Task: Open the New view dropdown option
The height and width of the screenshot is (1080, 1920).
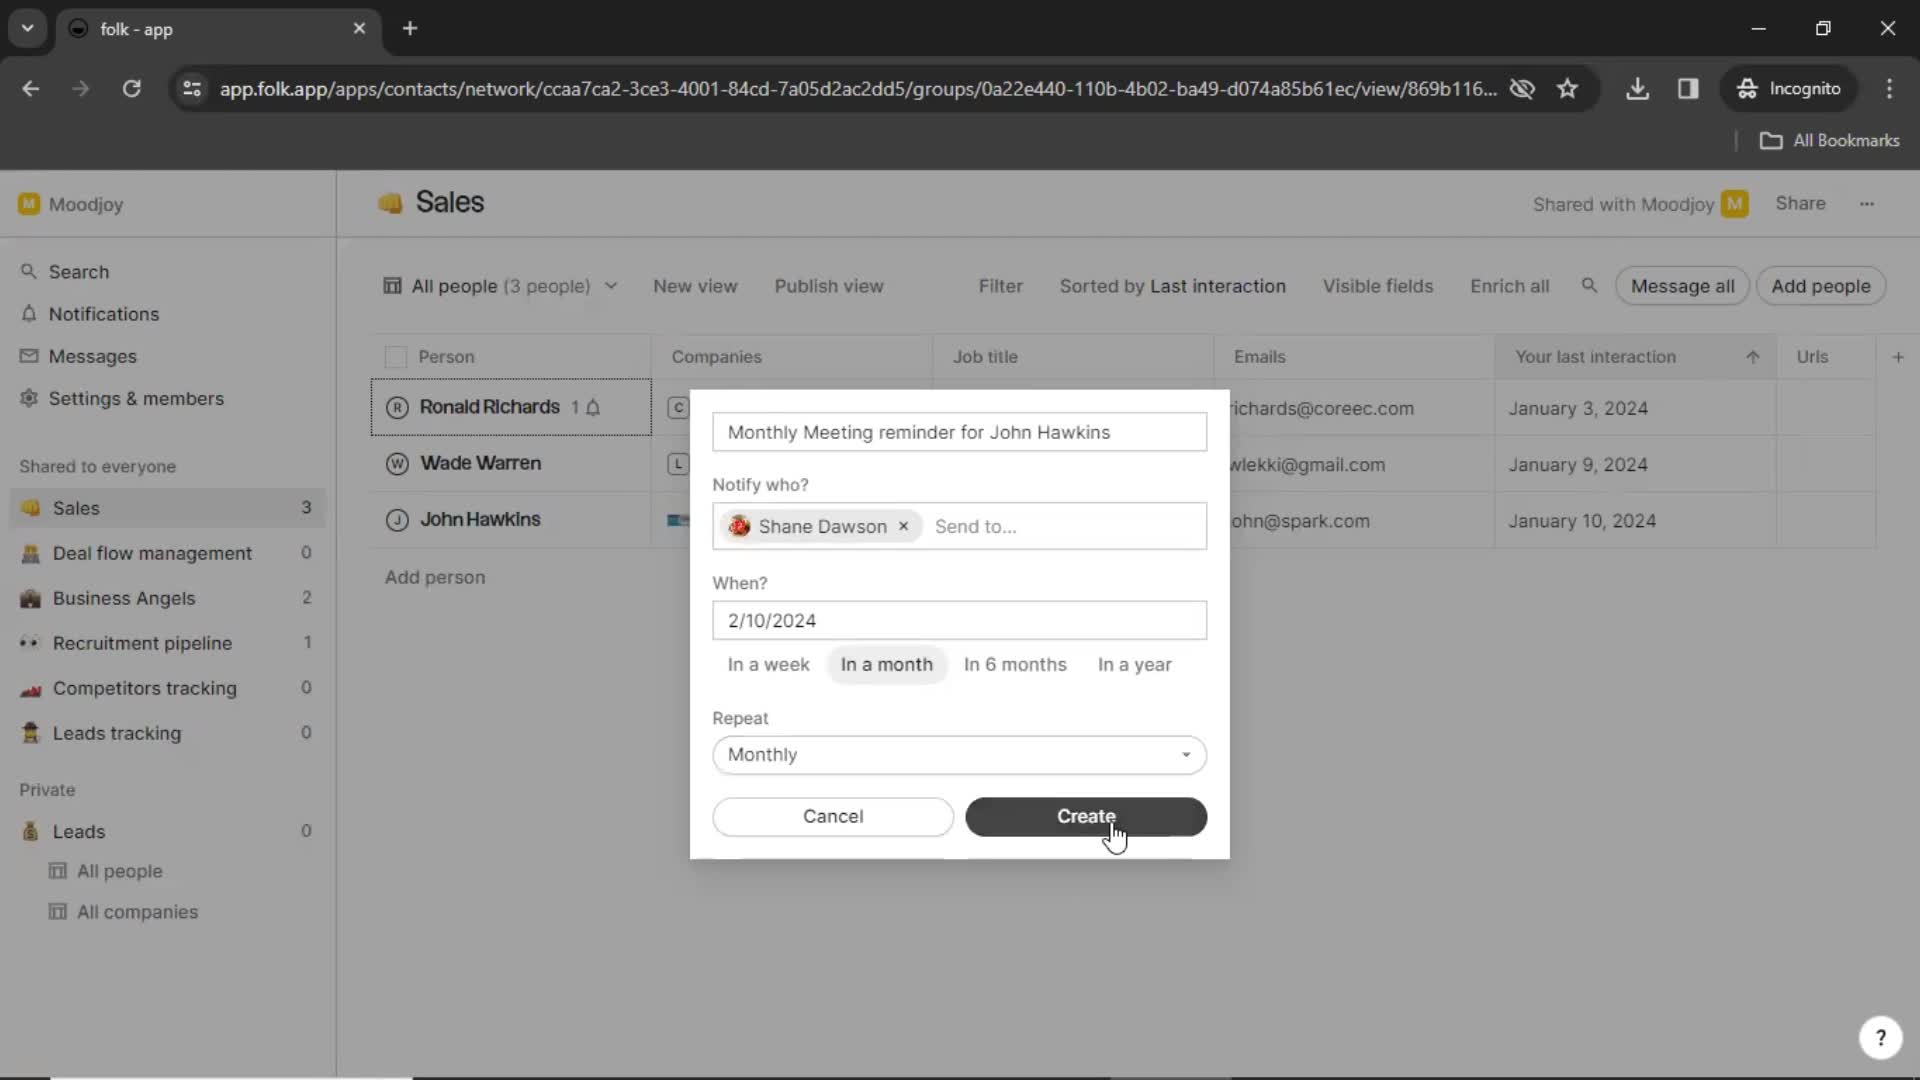Action: point(695,286)
